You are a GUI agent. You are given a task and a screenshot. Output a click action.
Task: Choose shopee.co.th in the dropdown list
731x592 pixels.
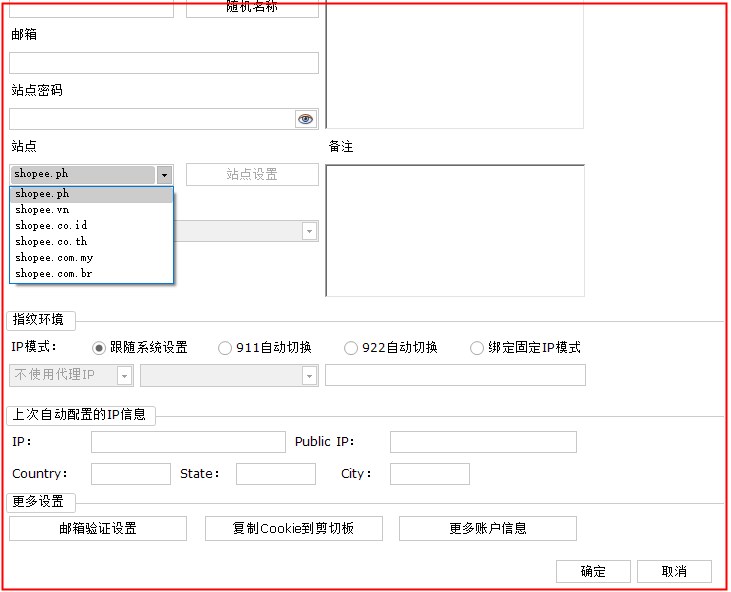click(91, 242)
